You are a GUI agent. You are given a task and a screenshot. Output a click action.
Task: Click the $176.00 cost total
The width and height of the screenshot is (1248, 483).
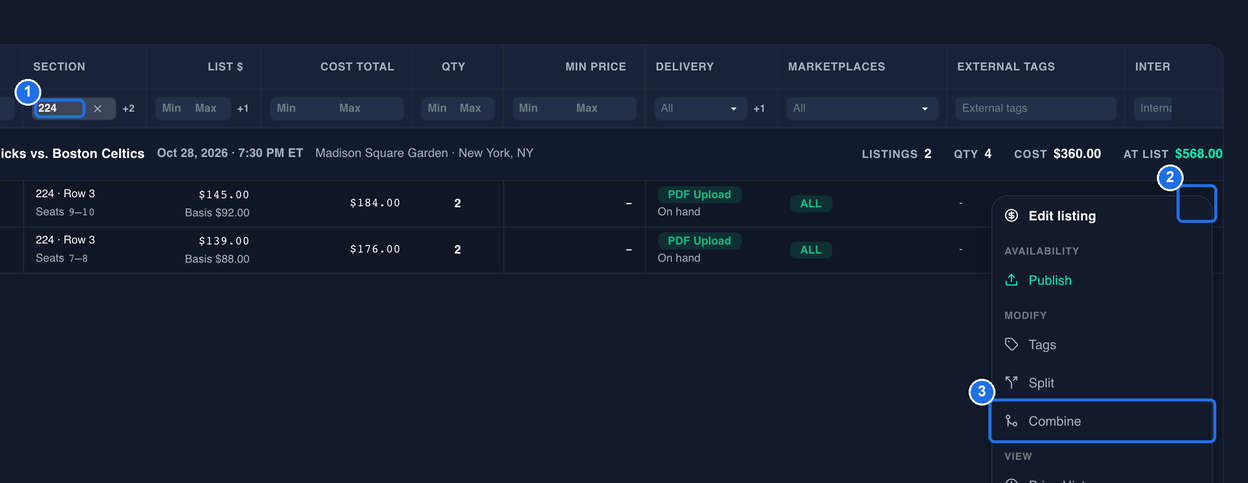[375, 249]
